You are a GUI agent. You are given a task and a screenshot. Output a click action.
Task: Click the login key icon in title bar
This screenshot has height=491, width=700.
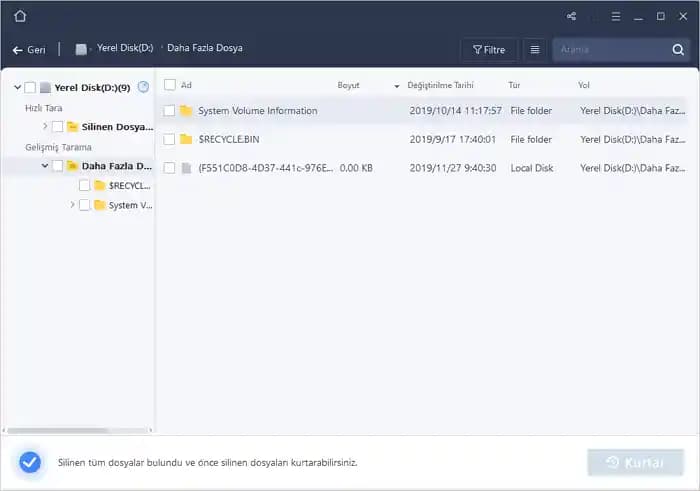593,16
